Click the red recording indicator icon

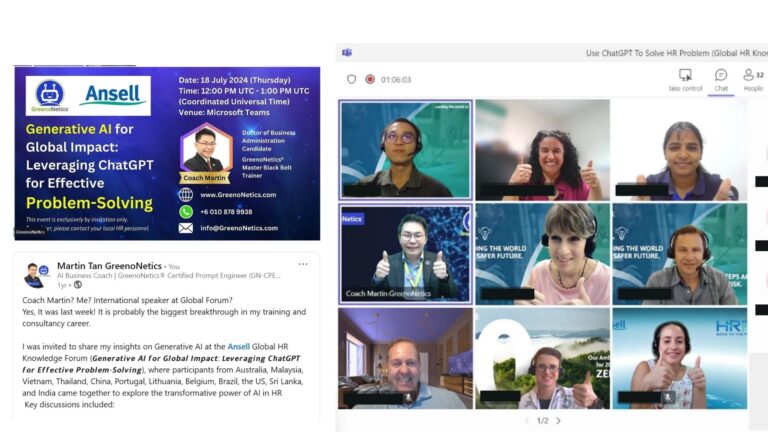point(370,79)
